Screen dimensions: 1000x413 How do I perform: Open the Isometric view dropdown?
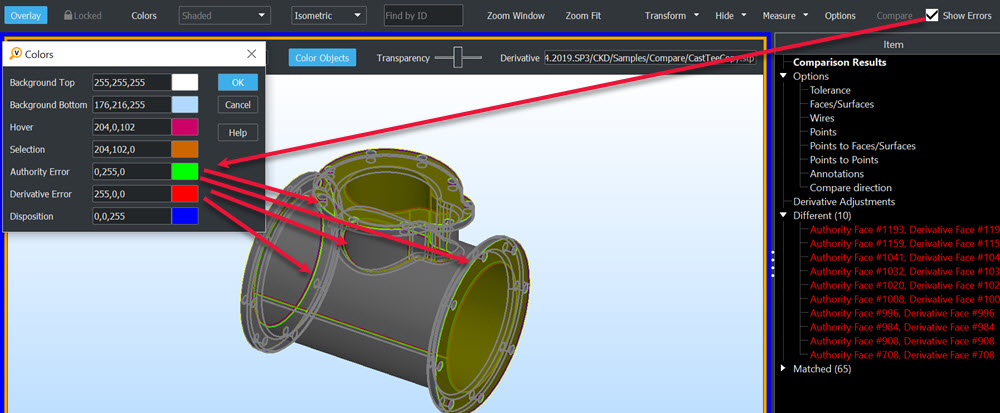[x=329, y=16]
